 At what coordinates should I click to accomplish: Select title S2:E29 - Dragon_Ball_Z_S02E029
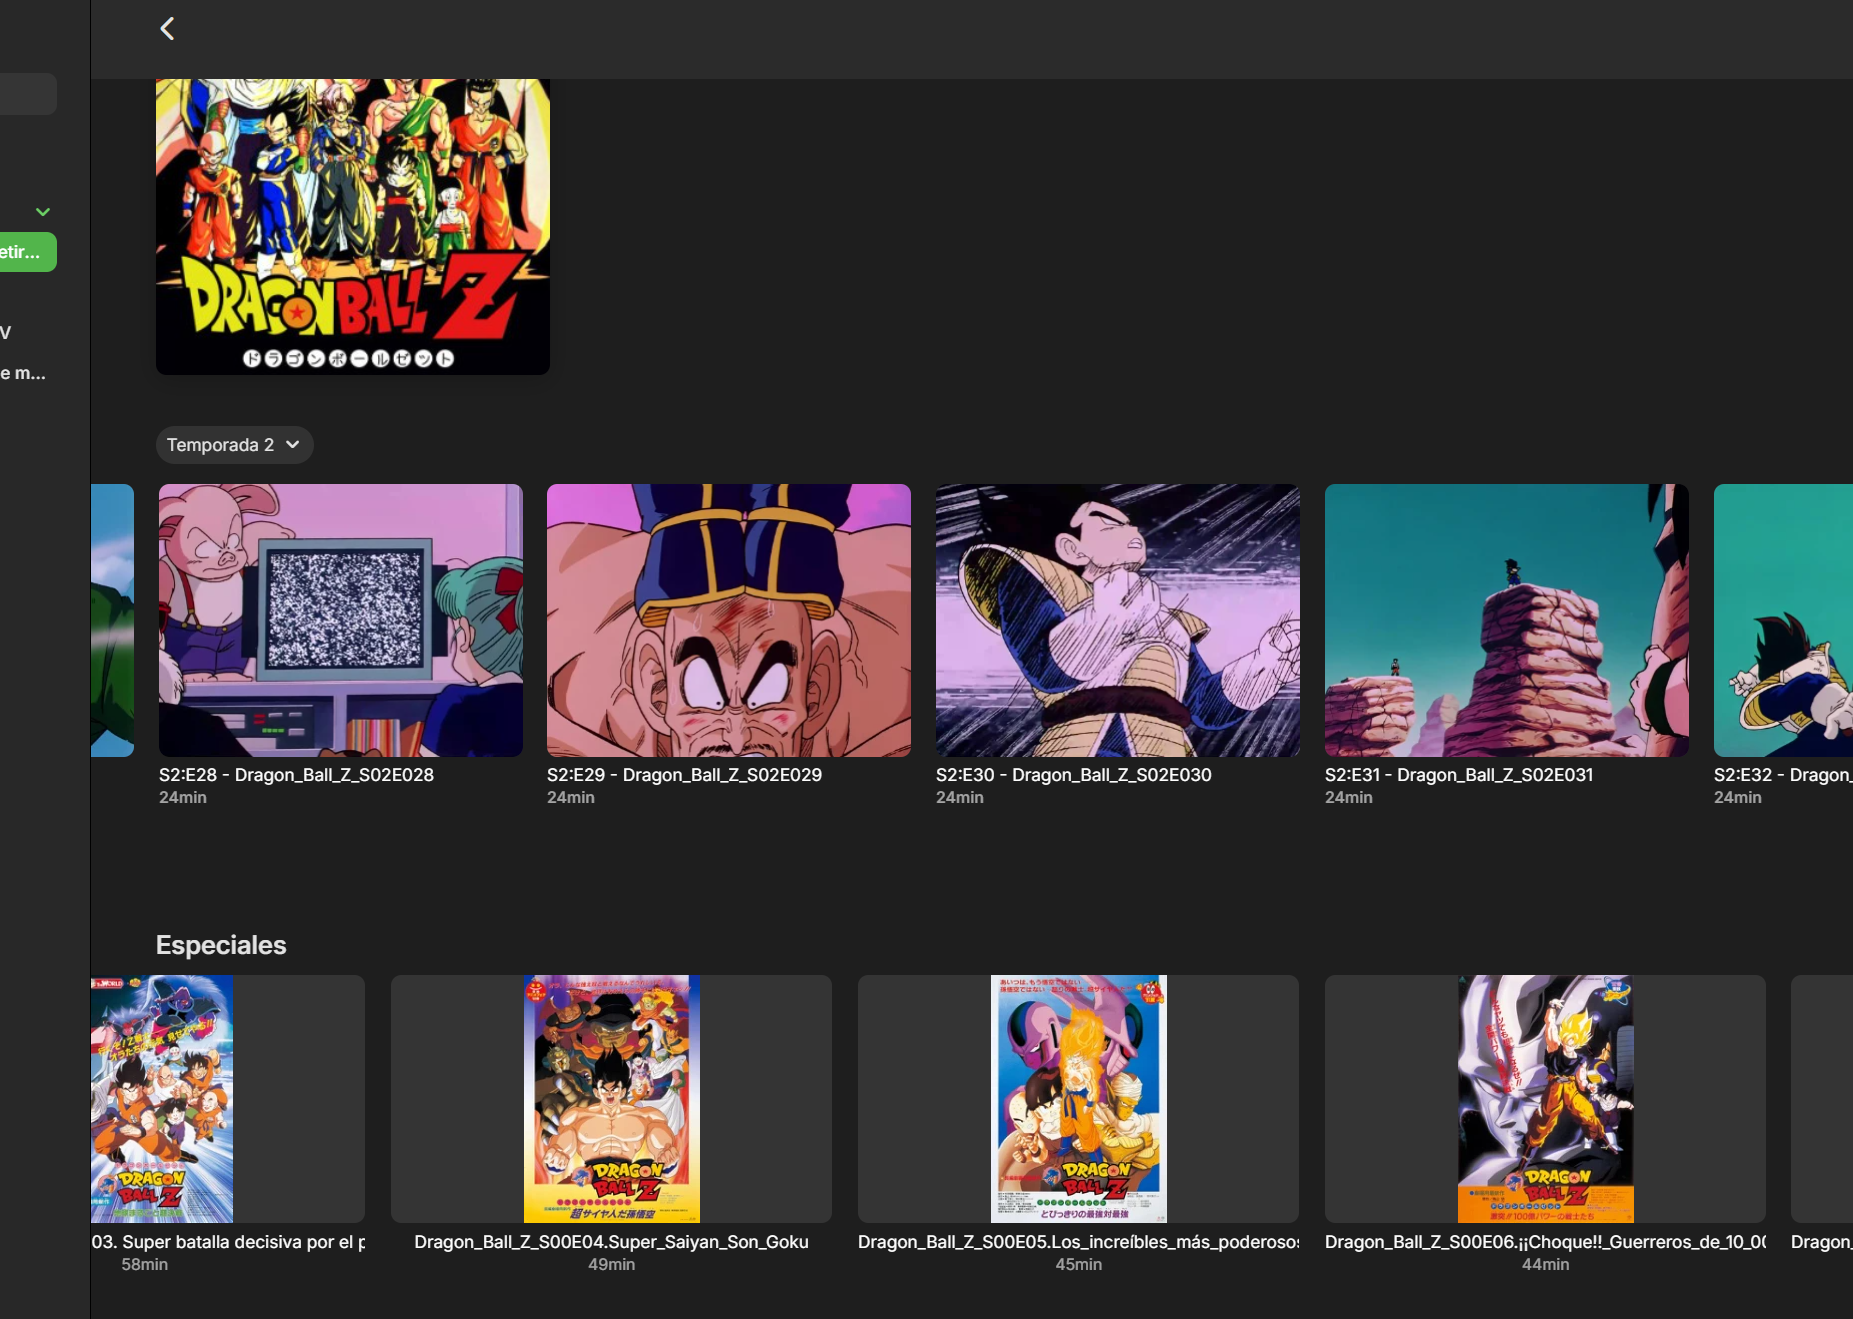tap(684, 775)
